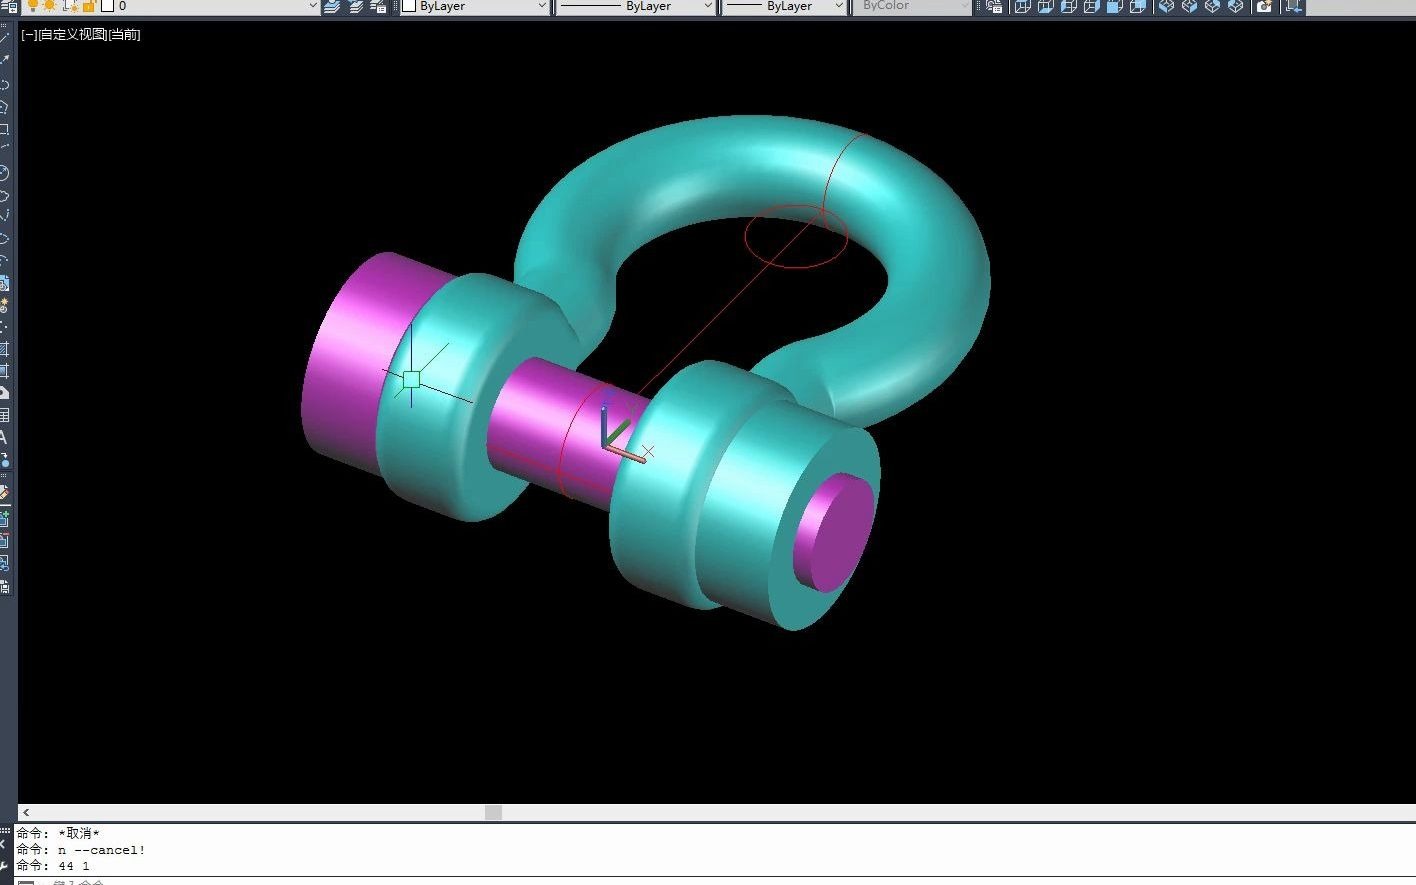This screenshot has height=885, width=1416.
Task: Click the ByLayer color swatch box
Action: (x=409, y=6)
